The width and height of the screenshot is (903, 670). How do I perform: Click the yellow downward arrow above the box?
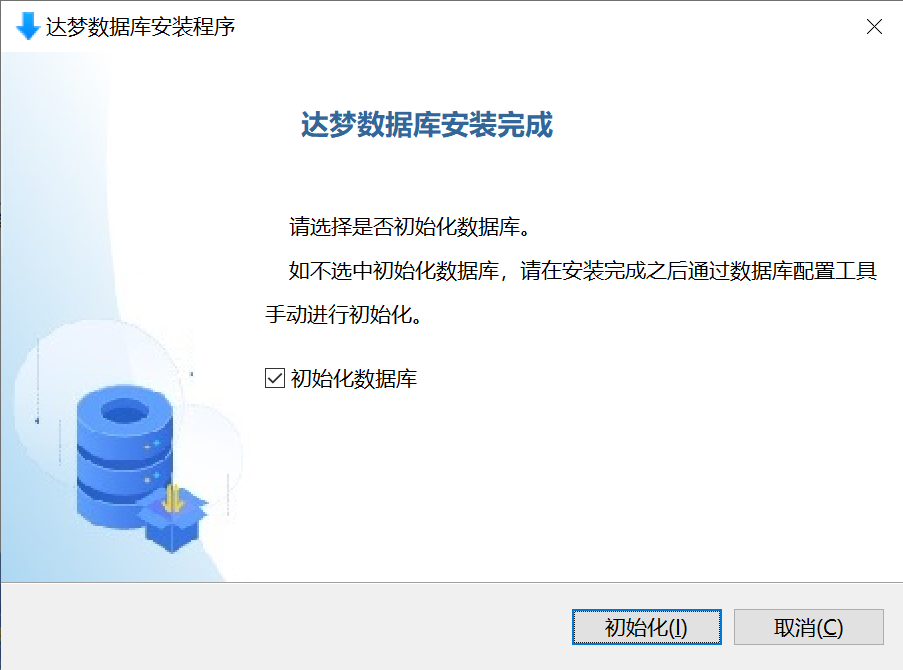pos(172,498)
